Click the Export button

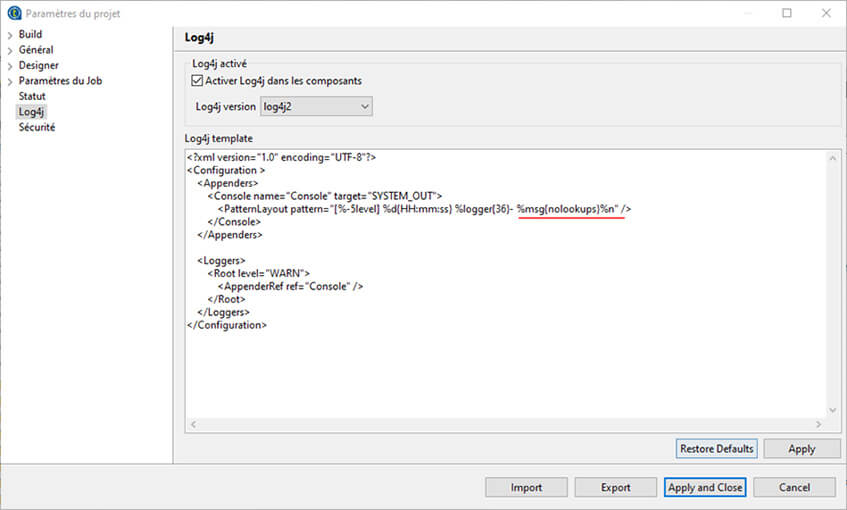(x=615, y=487)
